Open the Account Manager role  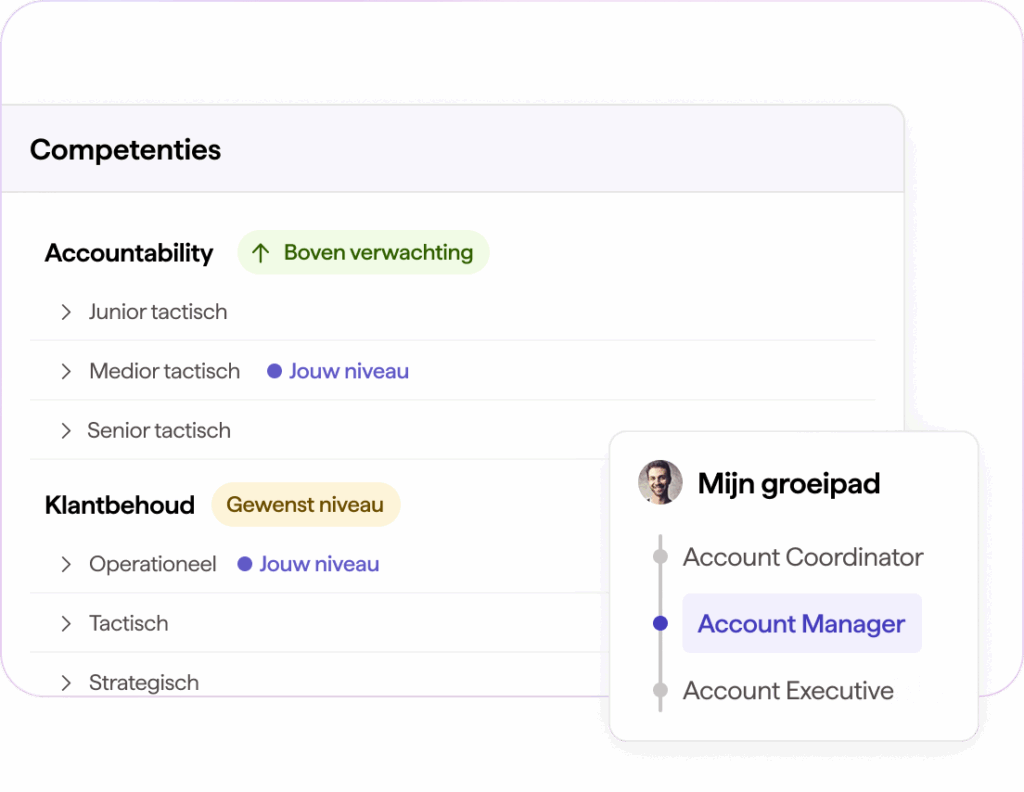[801, 624]
